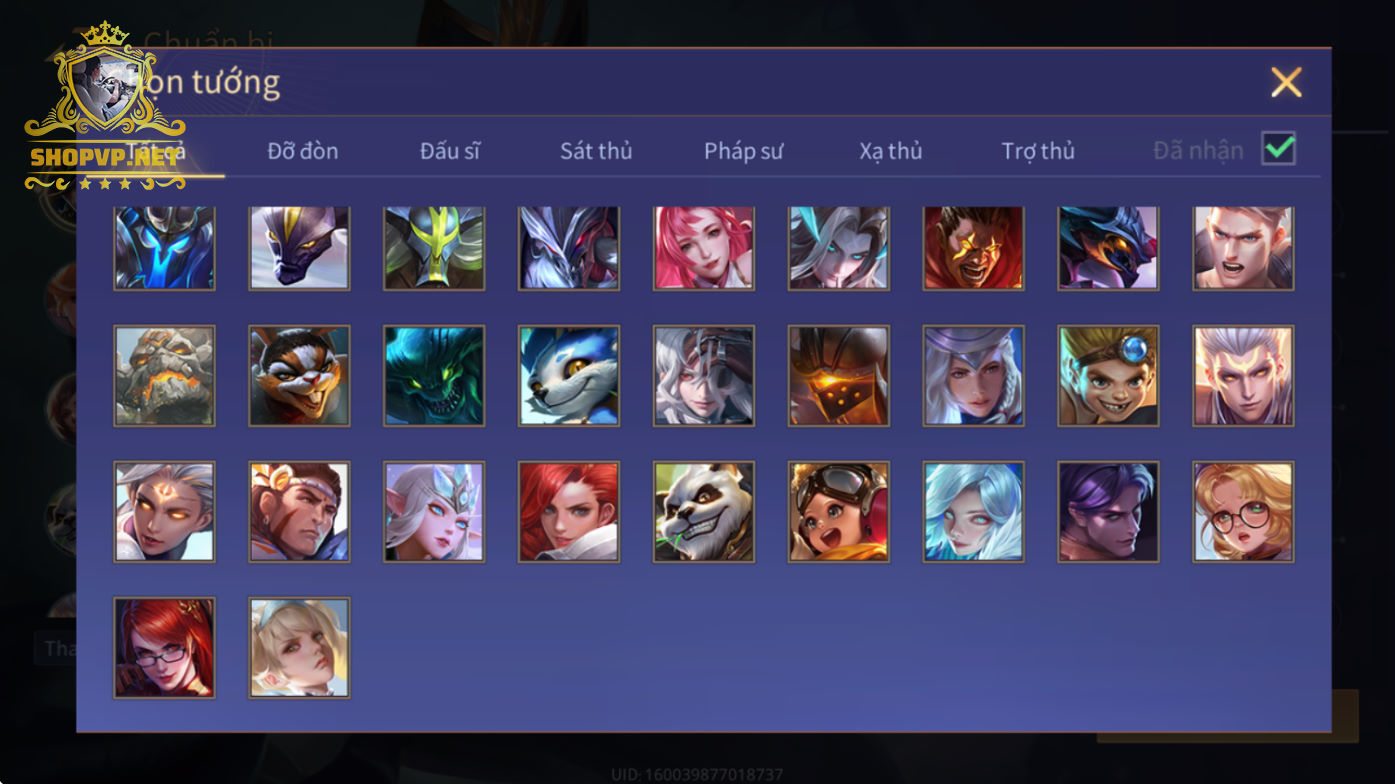The height and width of the screenshot is (784, 1395).
Task: Select the raccoon-like brown furry hero
Action: [299, 376]
